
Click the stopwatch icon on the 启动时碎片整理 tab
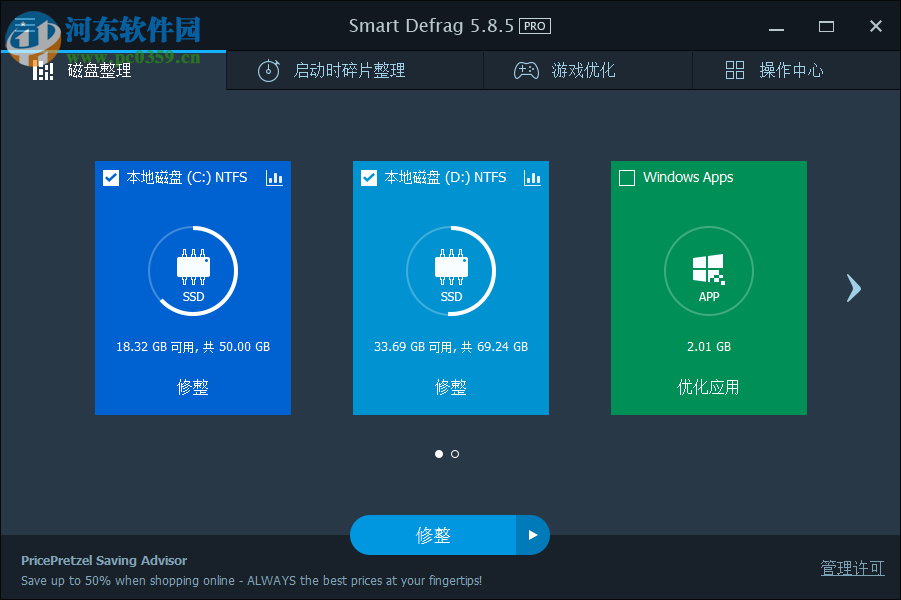[x=268, y=70]
